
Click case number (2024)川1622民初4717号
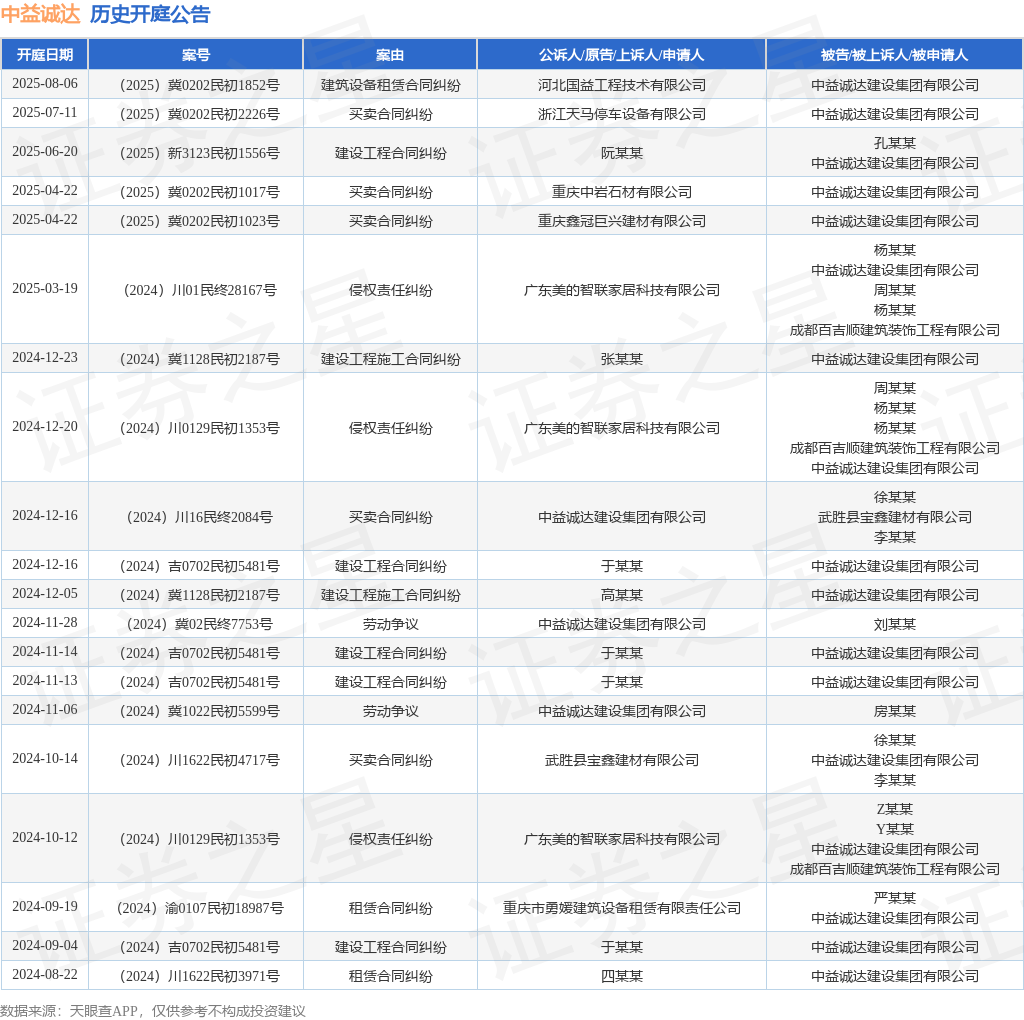pyautogui.click(x=199, y=760)
